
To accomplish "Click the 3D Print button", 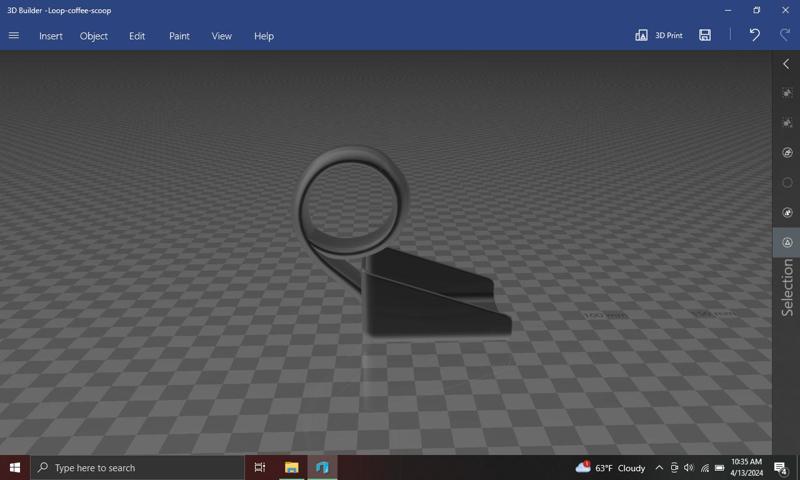I will (659, 35).
